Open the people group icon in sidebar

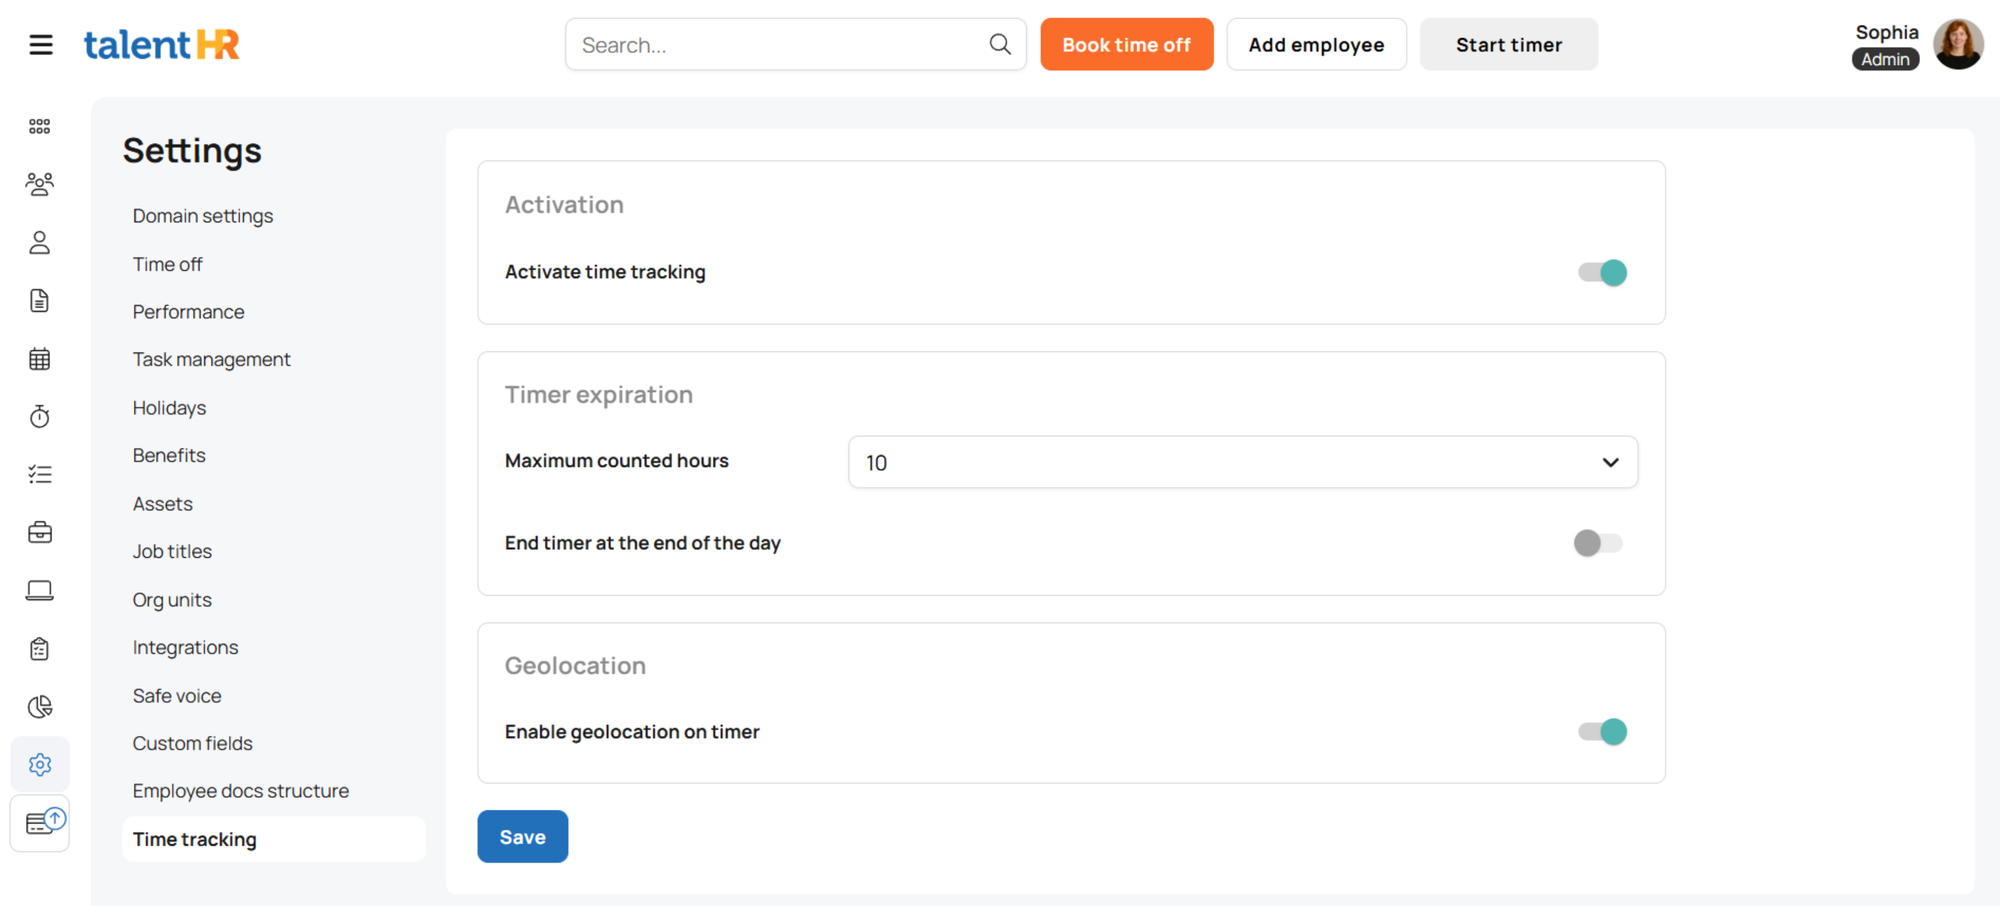(x=40, y=184)
